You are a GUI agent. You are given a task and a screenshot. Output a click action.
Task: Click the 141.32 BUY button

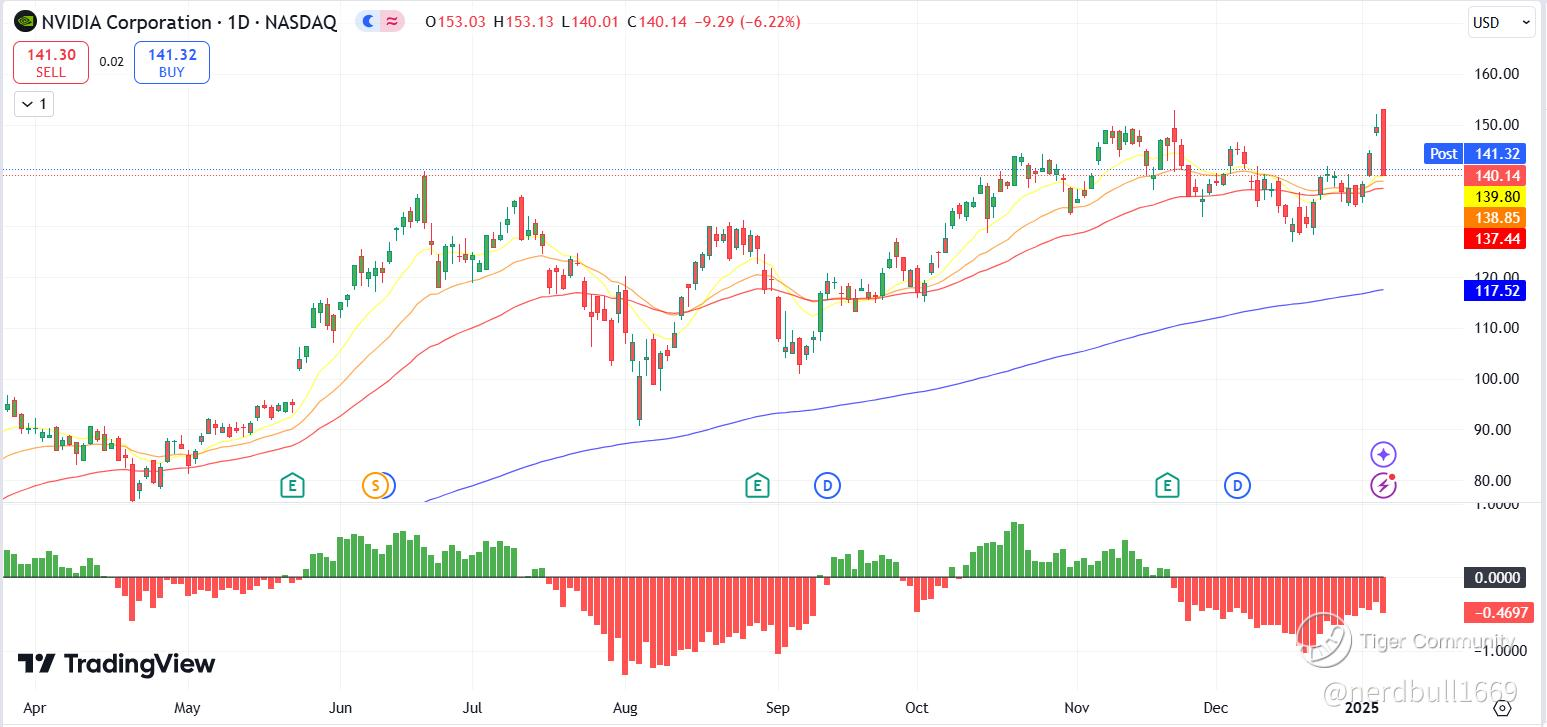pos(172,62)
